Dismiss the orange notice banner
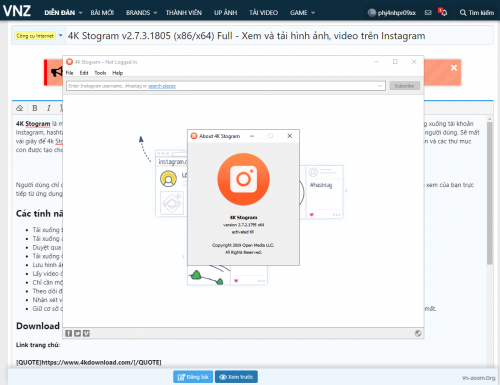The image size is (500, 385). (454, 68)
